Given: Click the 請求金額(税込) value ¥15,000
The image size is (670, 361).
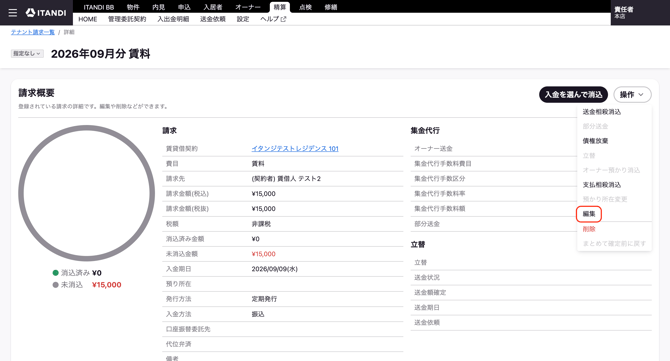Looking at the screenshot, I should tap(264, 194).
